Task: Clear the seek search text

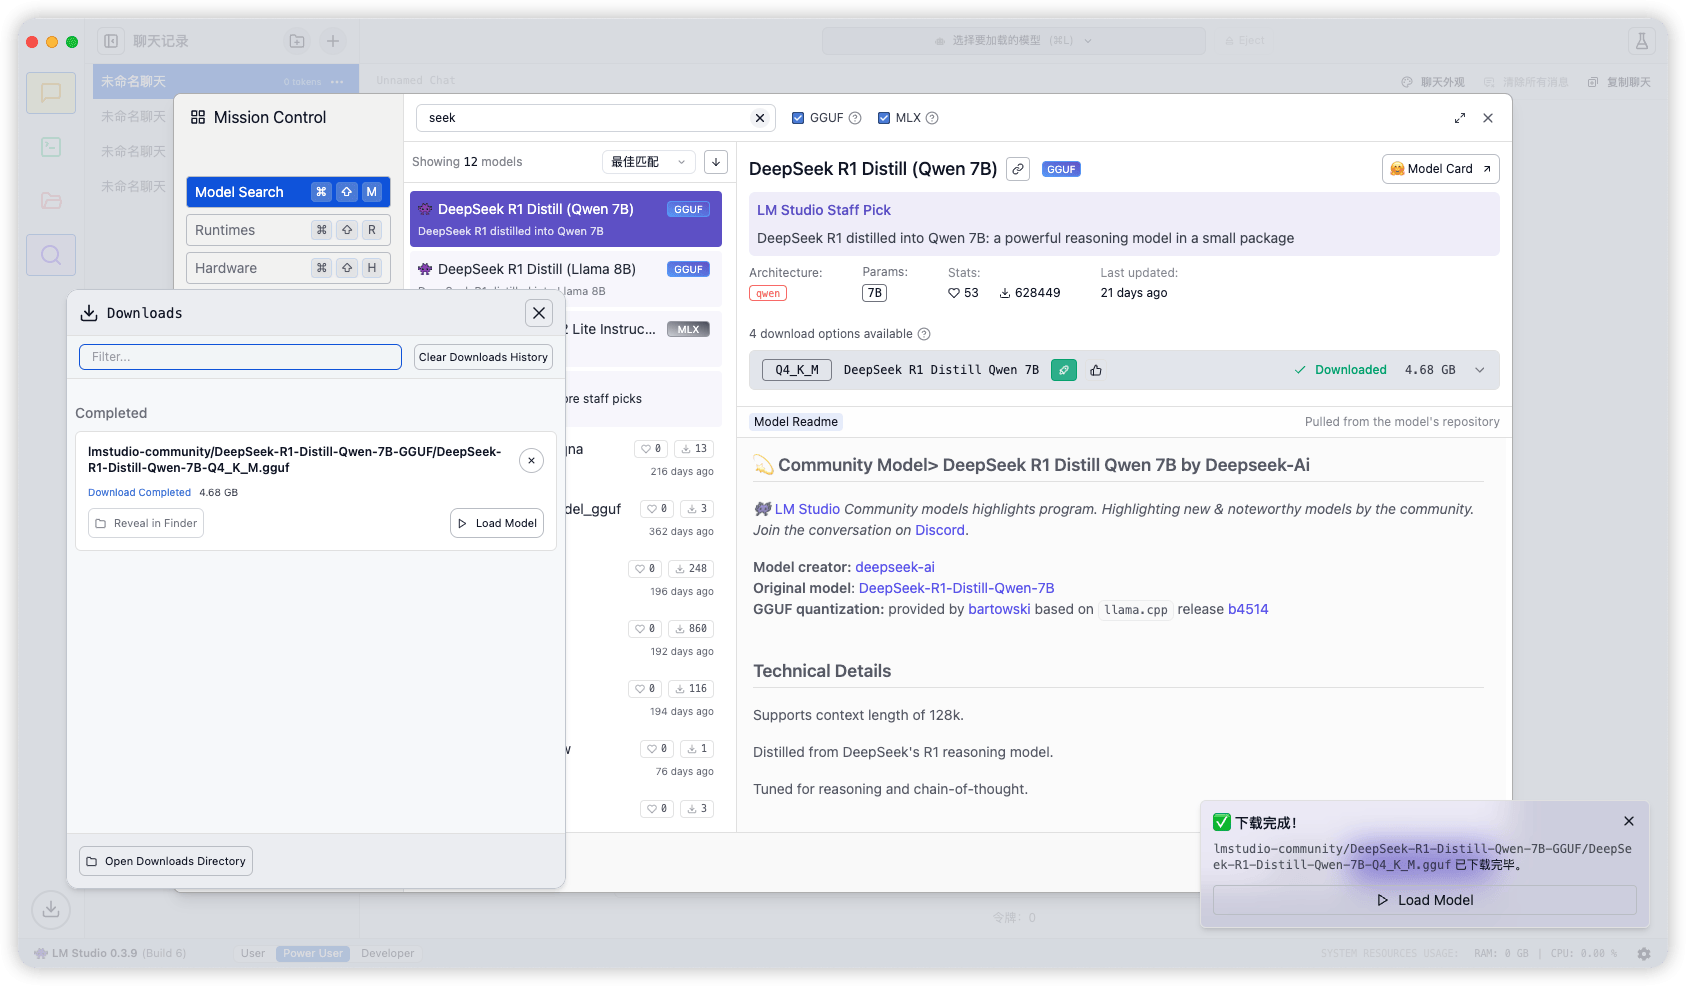Action: click(x=760, y=118)
